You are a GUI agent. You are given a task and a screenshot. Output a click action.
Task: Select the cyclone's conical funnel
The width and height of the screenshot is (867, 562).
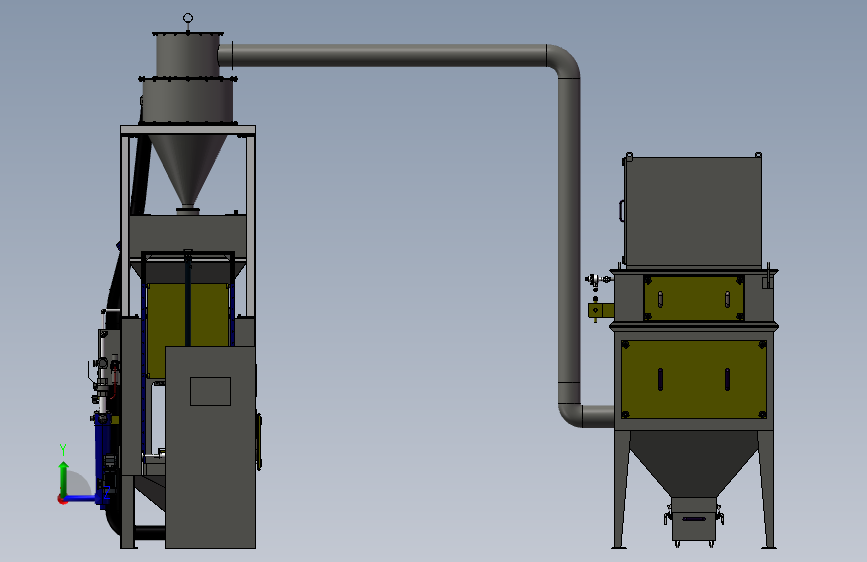(188, 169)
